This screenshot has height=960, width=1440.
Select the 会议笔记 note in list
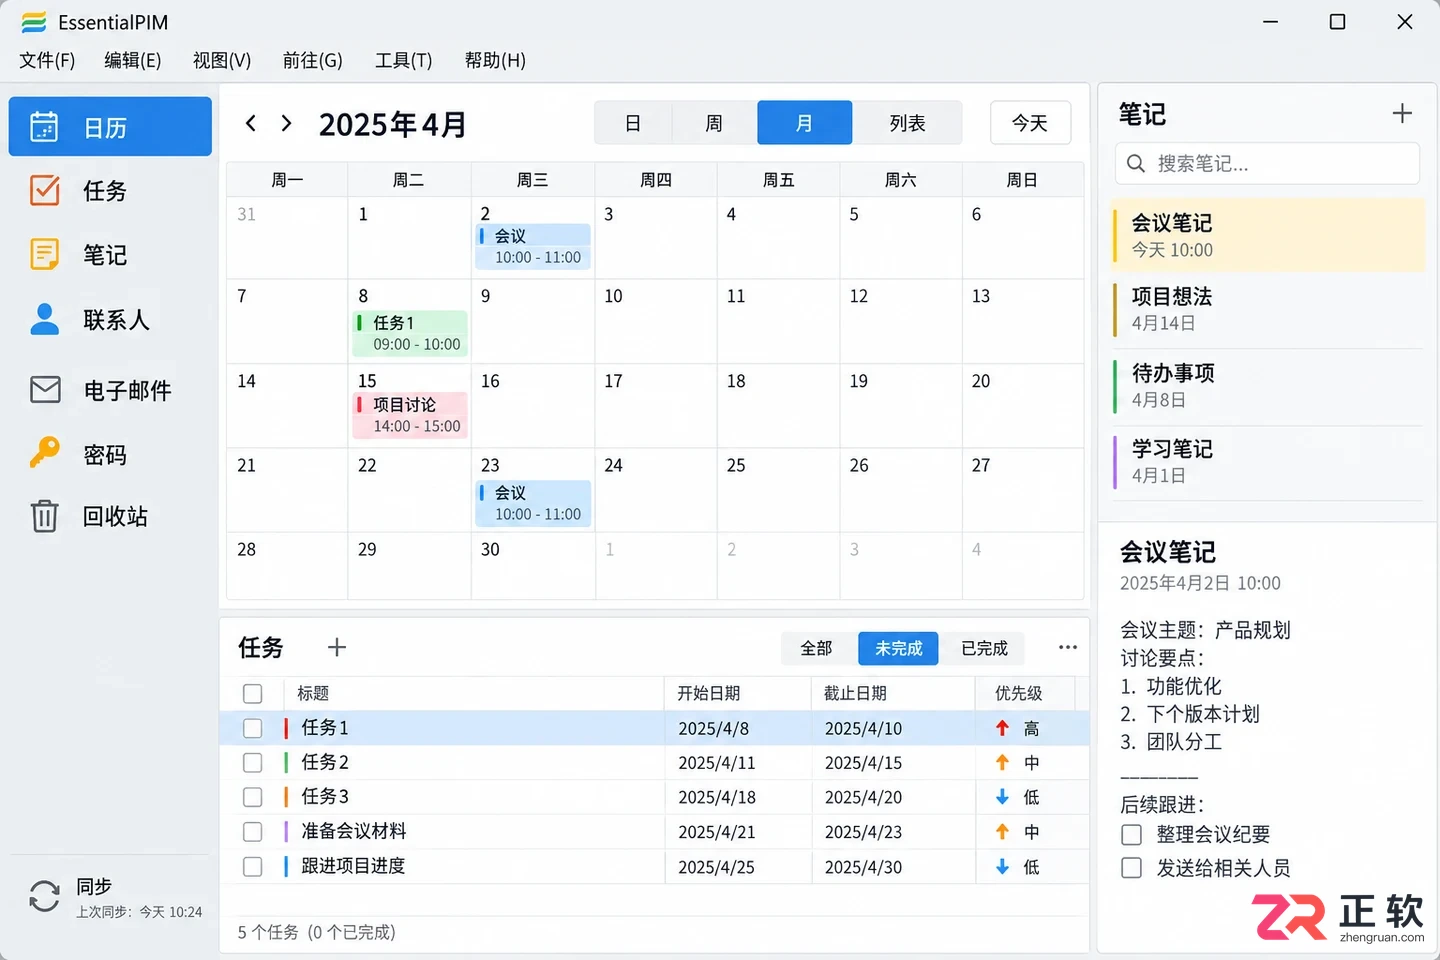[1268, 235]
